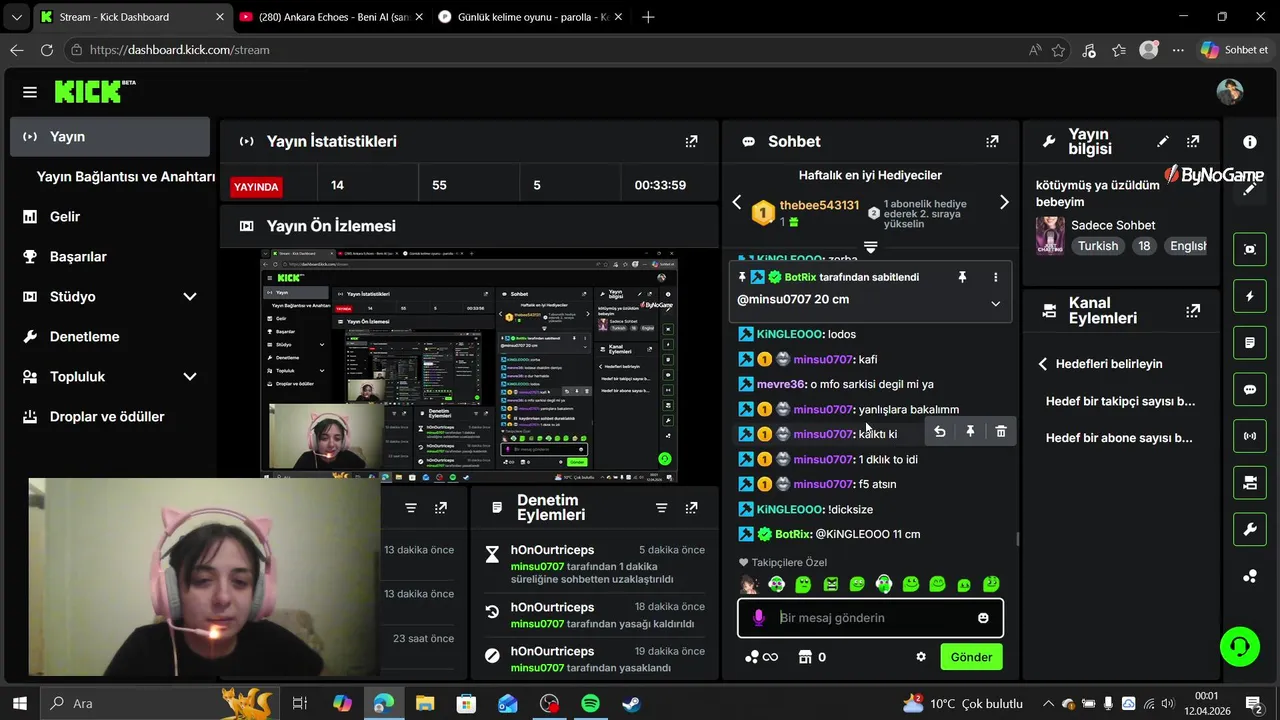Image resolution: width=1280 pixels, height=720 pixels.
Task: Pop out the Yayın İstatistikleri panel
Action: pos(691,142)
